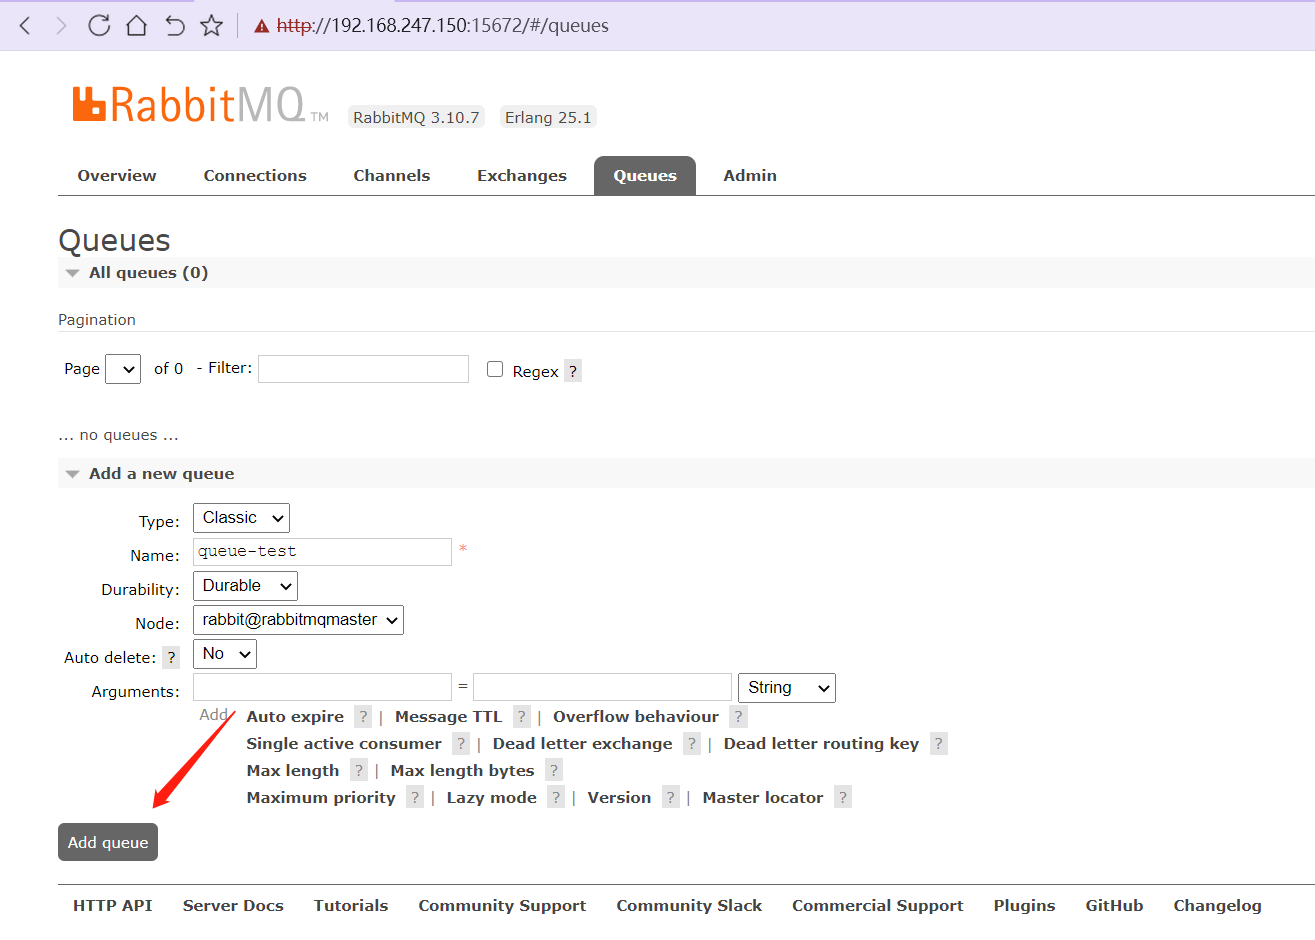Select the Queues tab
Image resolution: width=1315 pixels, height=940 pixels.
point(645,176)
